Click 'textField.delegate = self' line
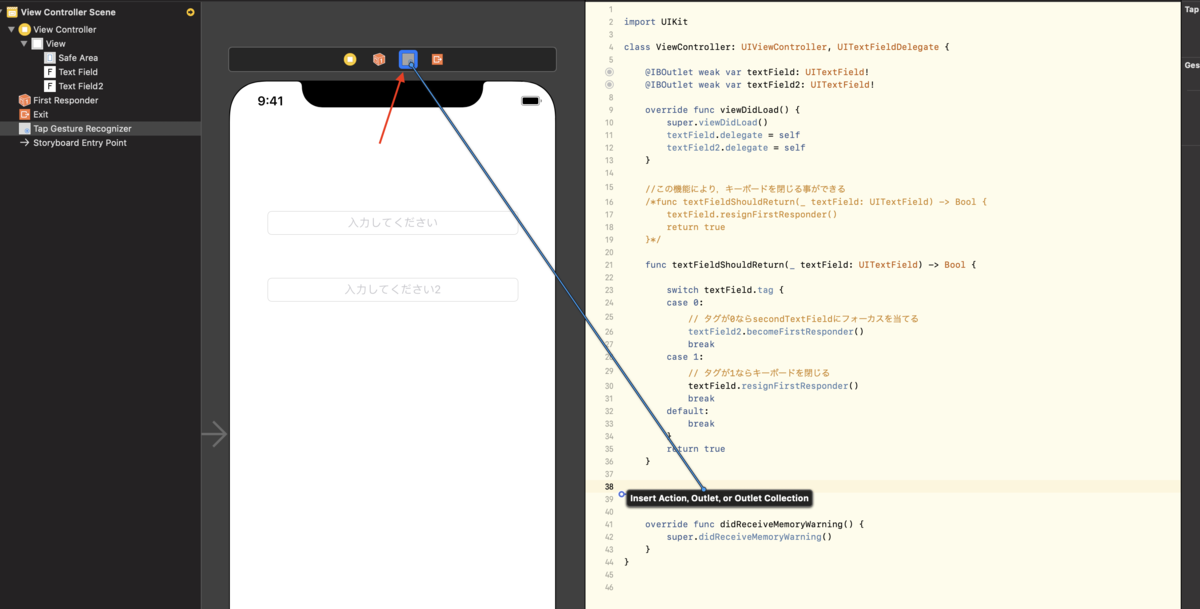 click(x=733, y=135)
